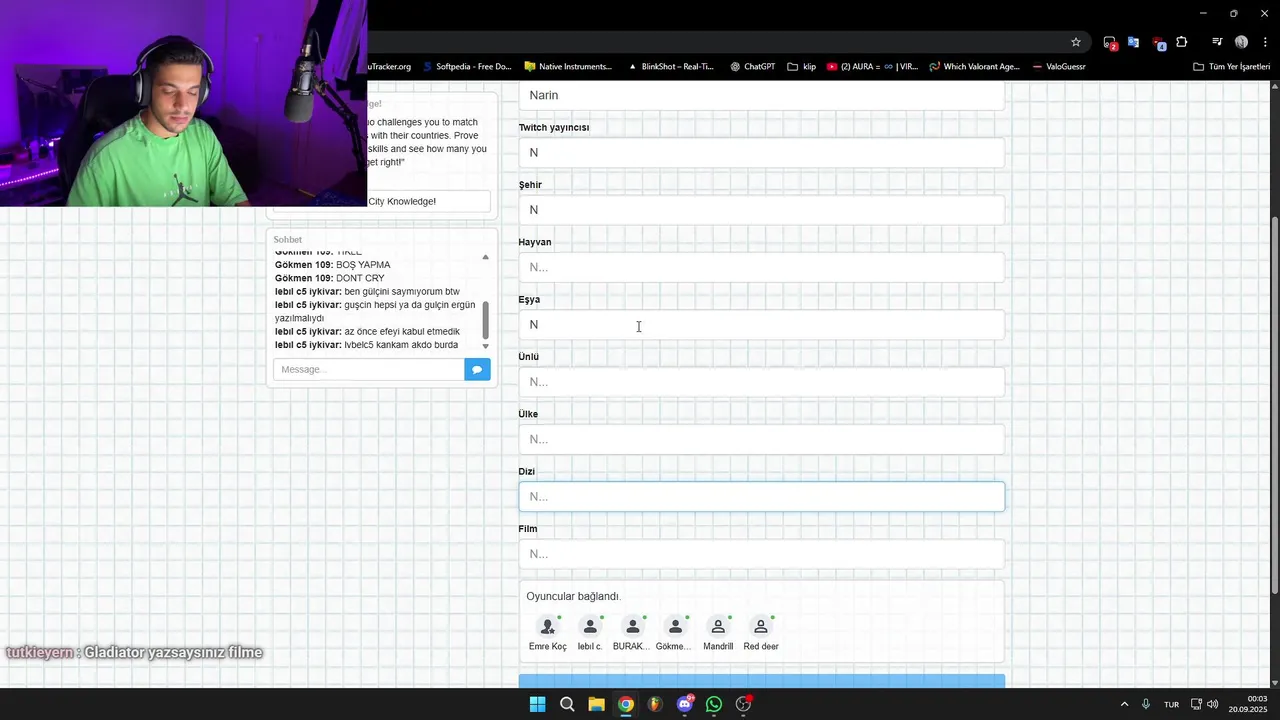This screenshot has width=1280, height=720.
Task: Open the Native Instruments bookmark
Action: [568, 67]
